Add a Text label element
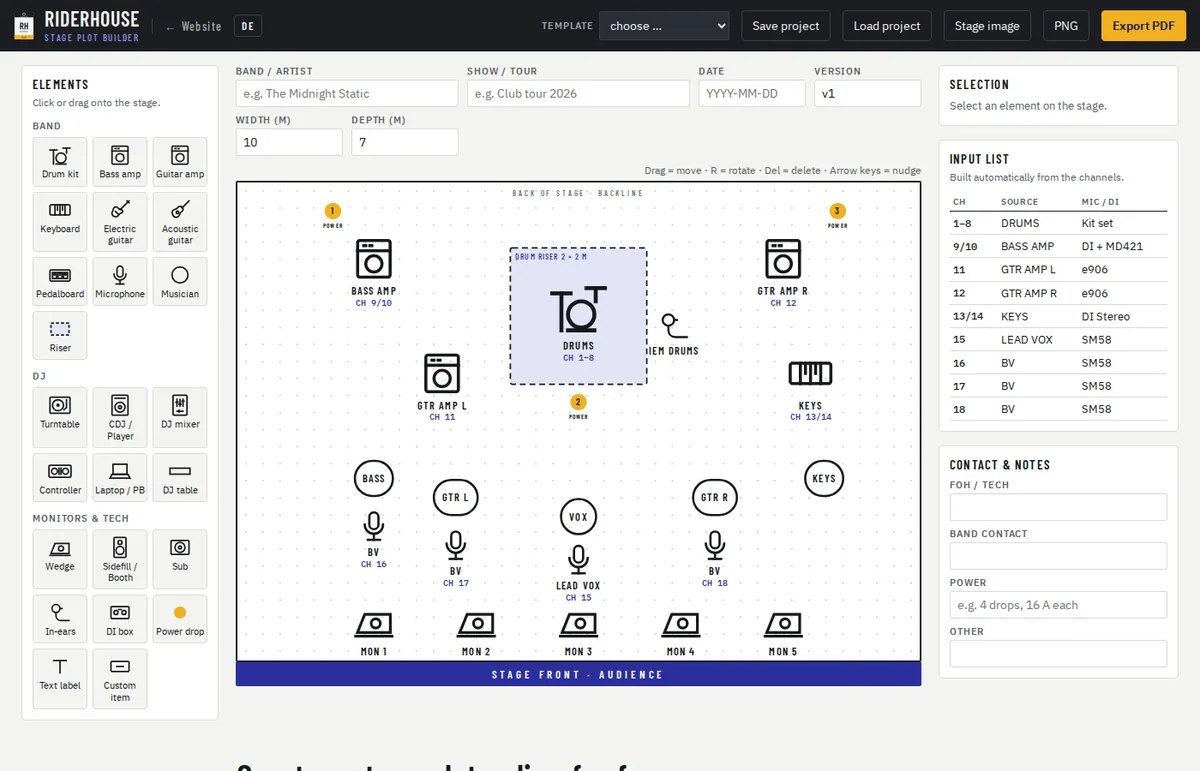This screenshot has height=771, width=1200. point(60,678)
